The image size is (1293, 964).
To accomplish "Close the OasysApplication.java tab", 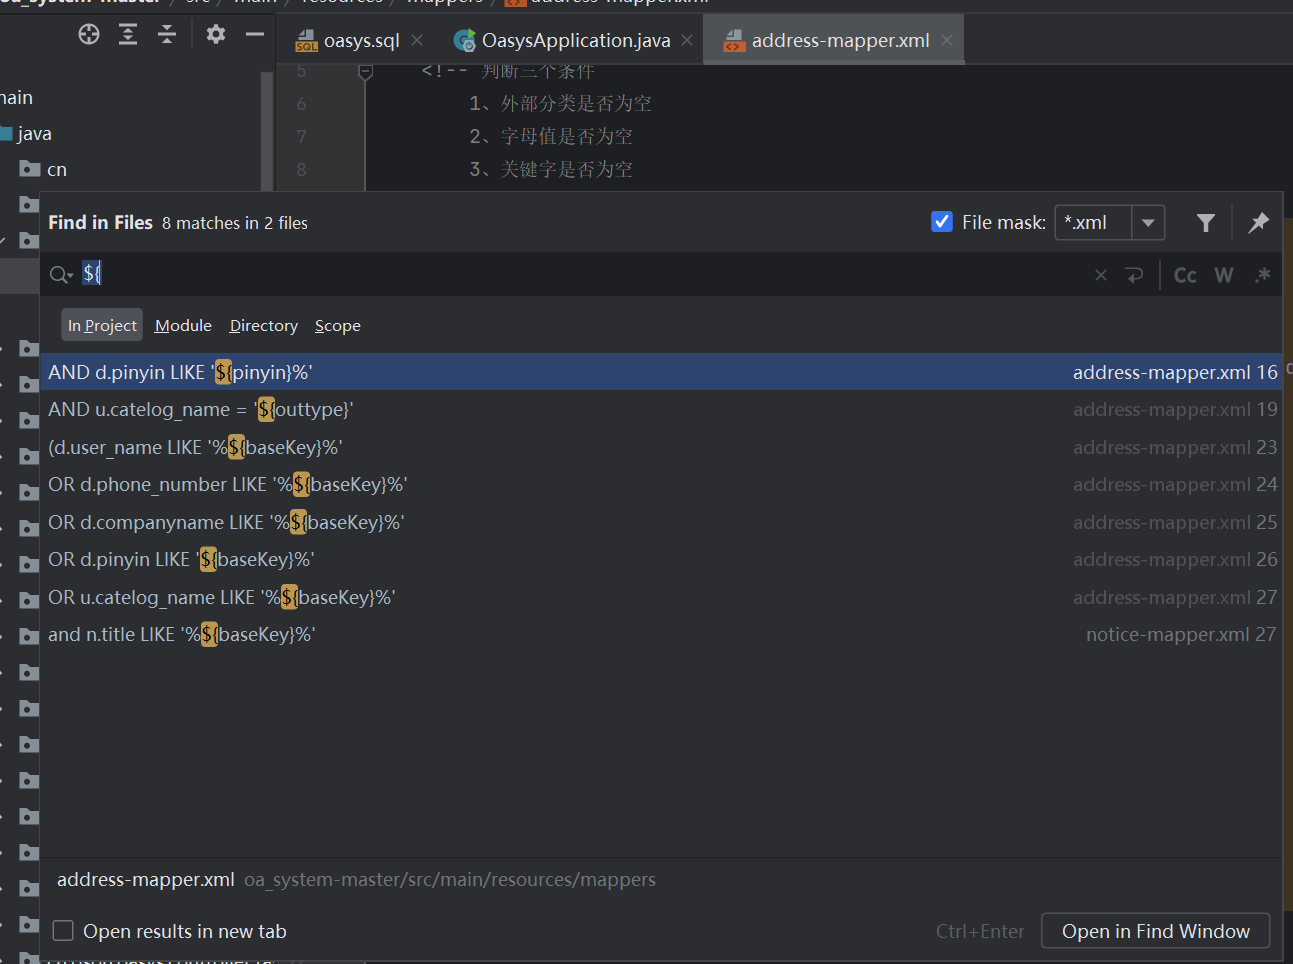I will point(687,40).
